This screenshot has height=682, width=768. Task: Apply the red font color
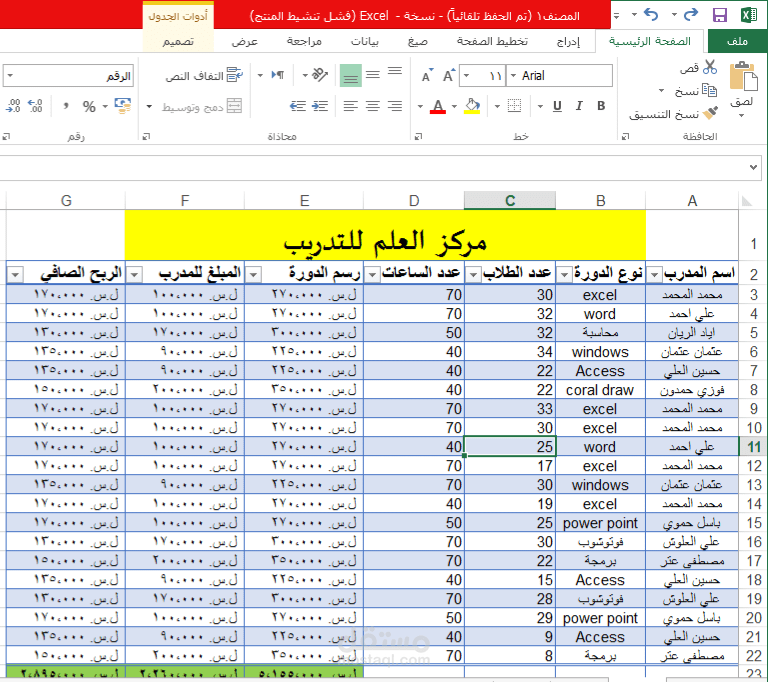pyautogui.click(x=438, y=106)
